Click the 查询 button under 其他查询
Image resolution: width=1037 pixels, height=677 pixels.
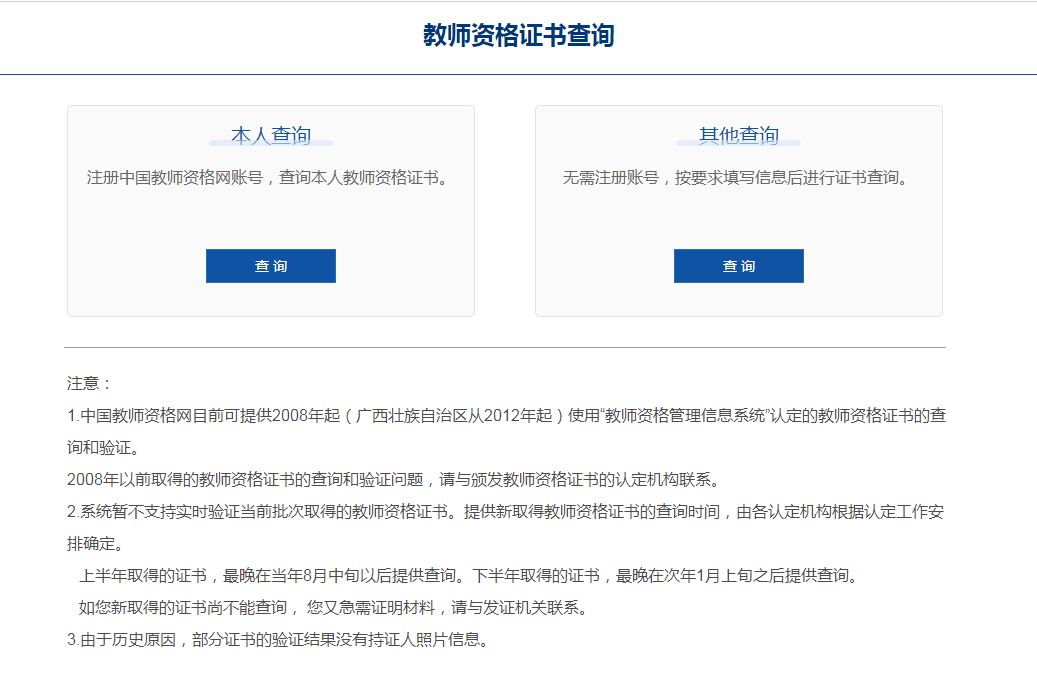[x=738, y=265]
